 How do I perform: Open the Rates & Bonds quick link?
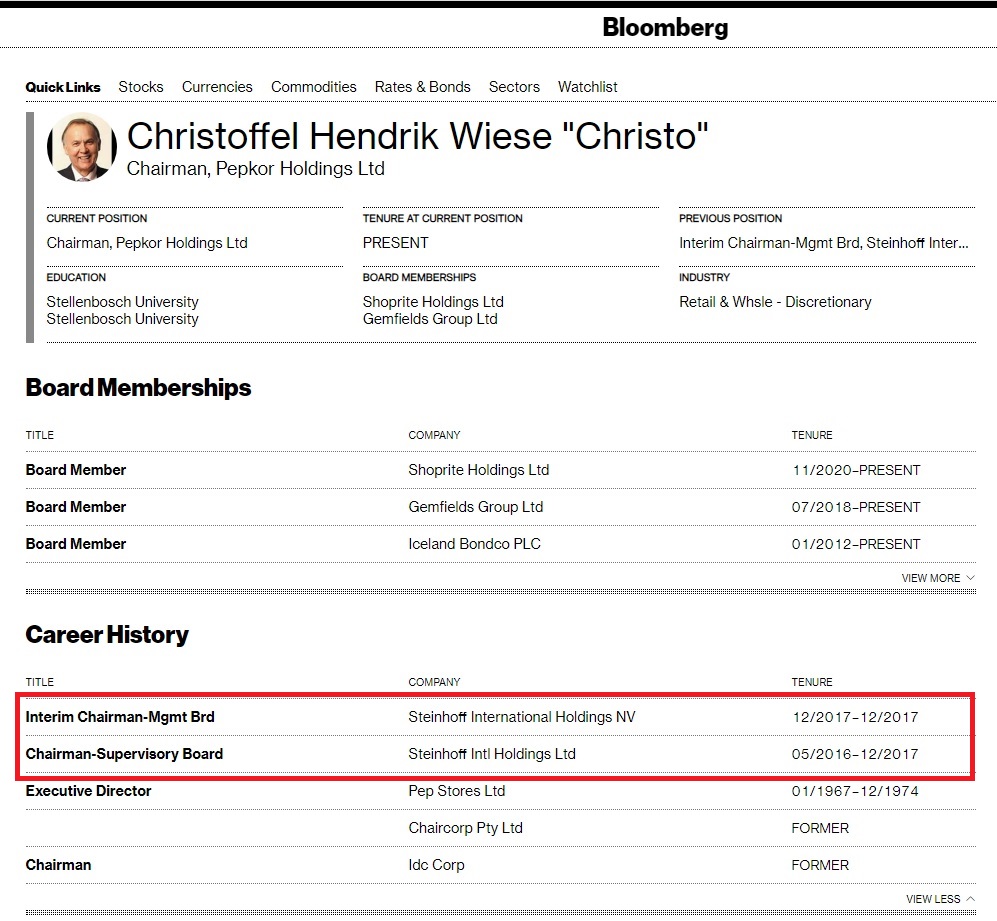pyautogui.click(x=422, y=87)
